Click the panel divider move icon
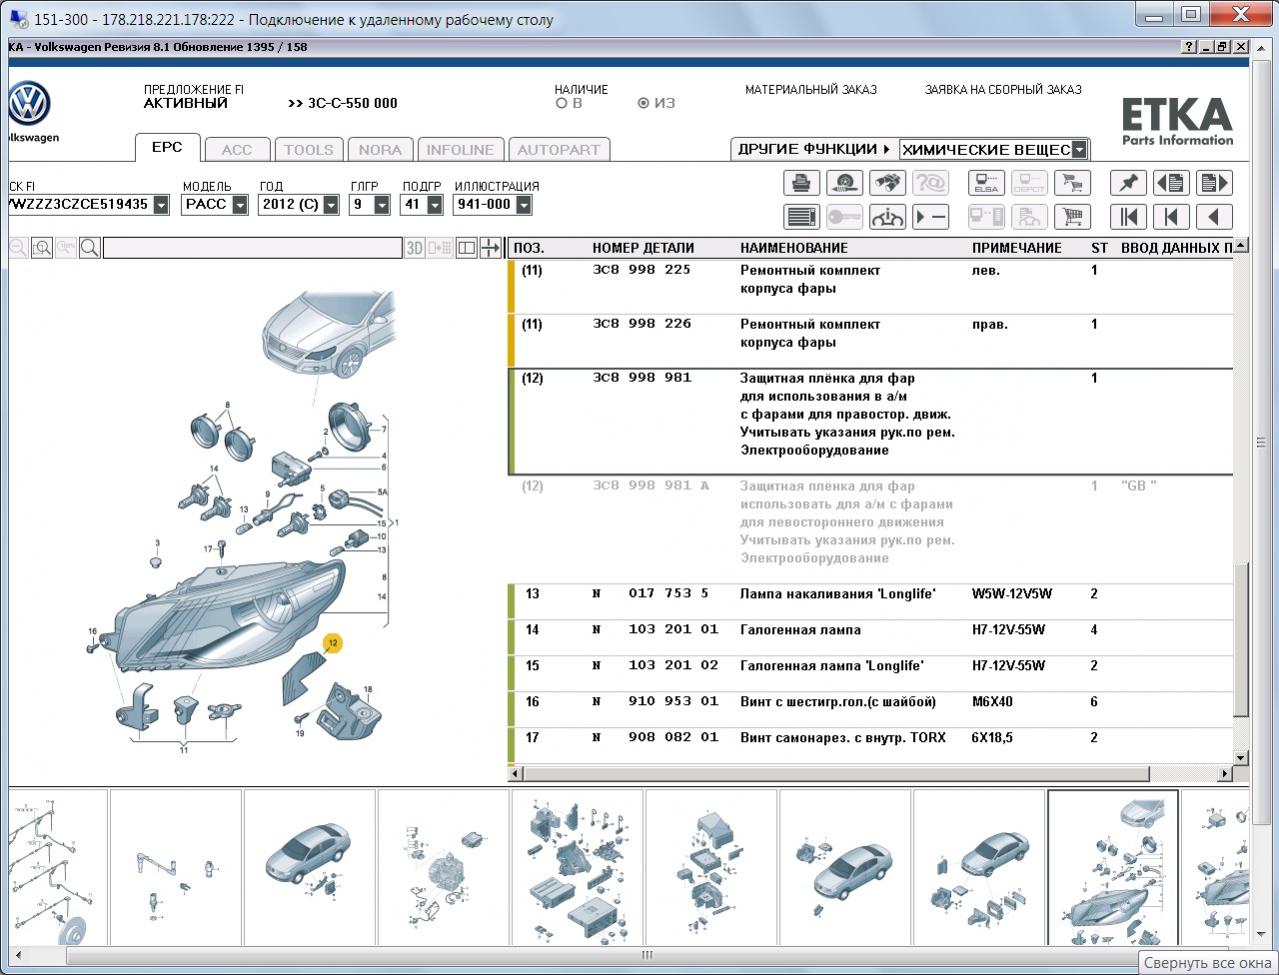This screenshot has width=1279, height=975. pos(490,248)
